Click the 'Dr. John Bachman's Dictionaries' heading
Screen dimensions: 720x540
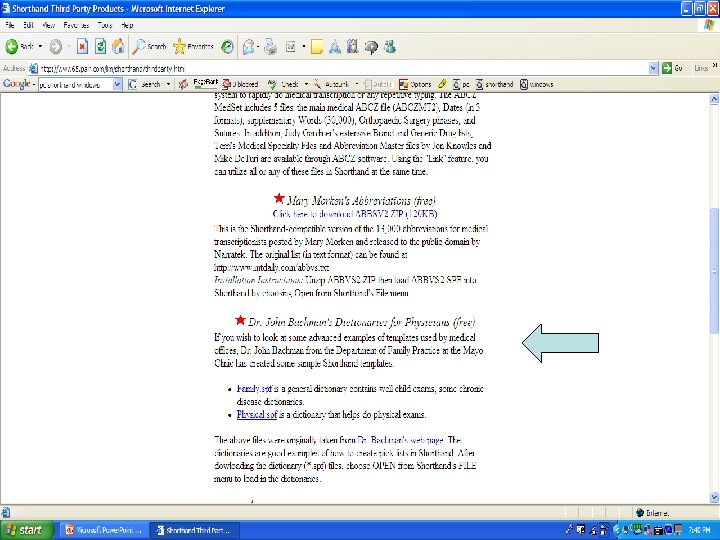coord(361,322)
